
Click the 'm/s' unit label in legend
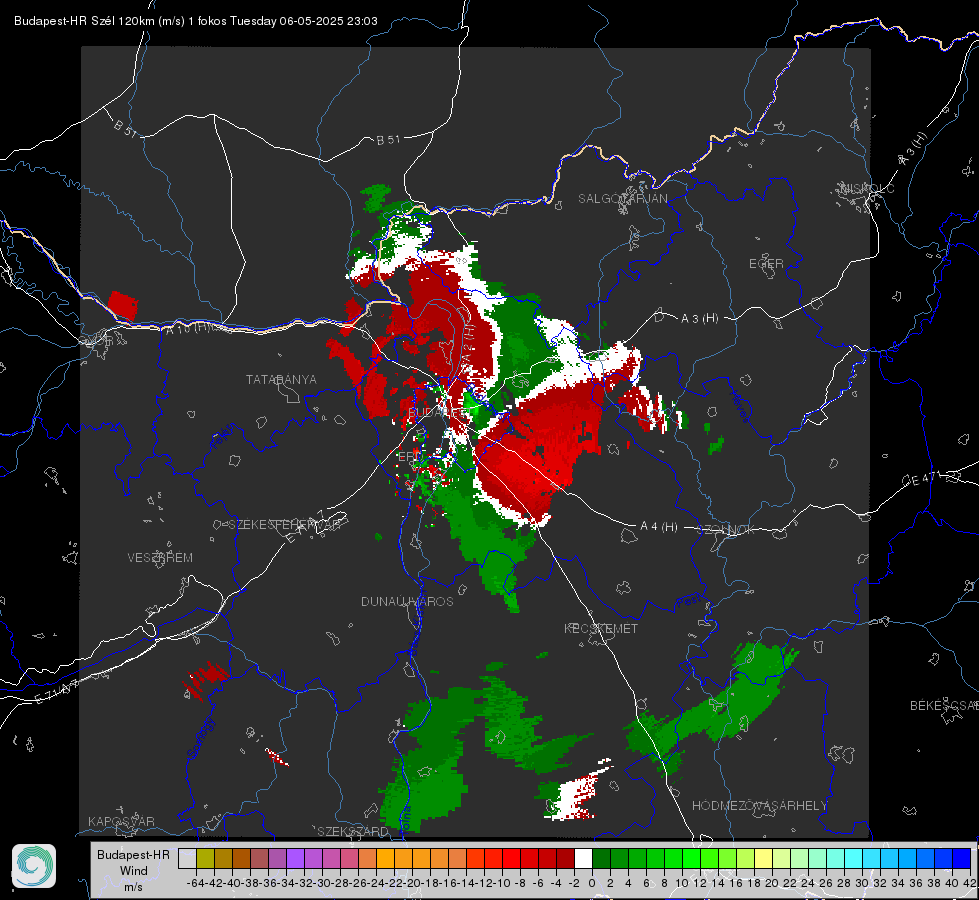133,887
